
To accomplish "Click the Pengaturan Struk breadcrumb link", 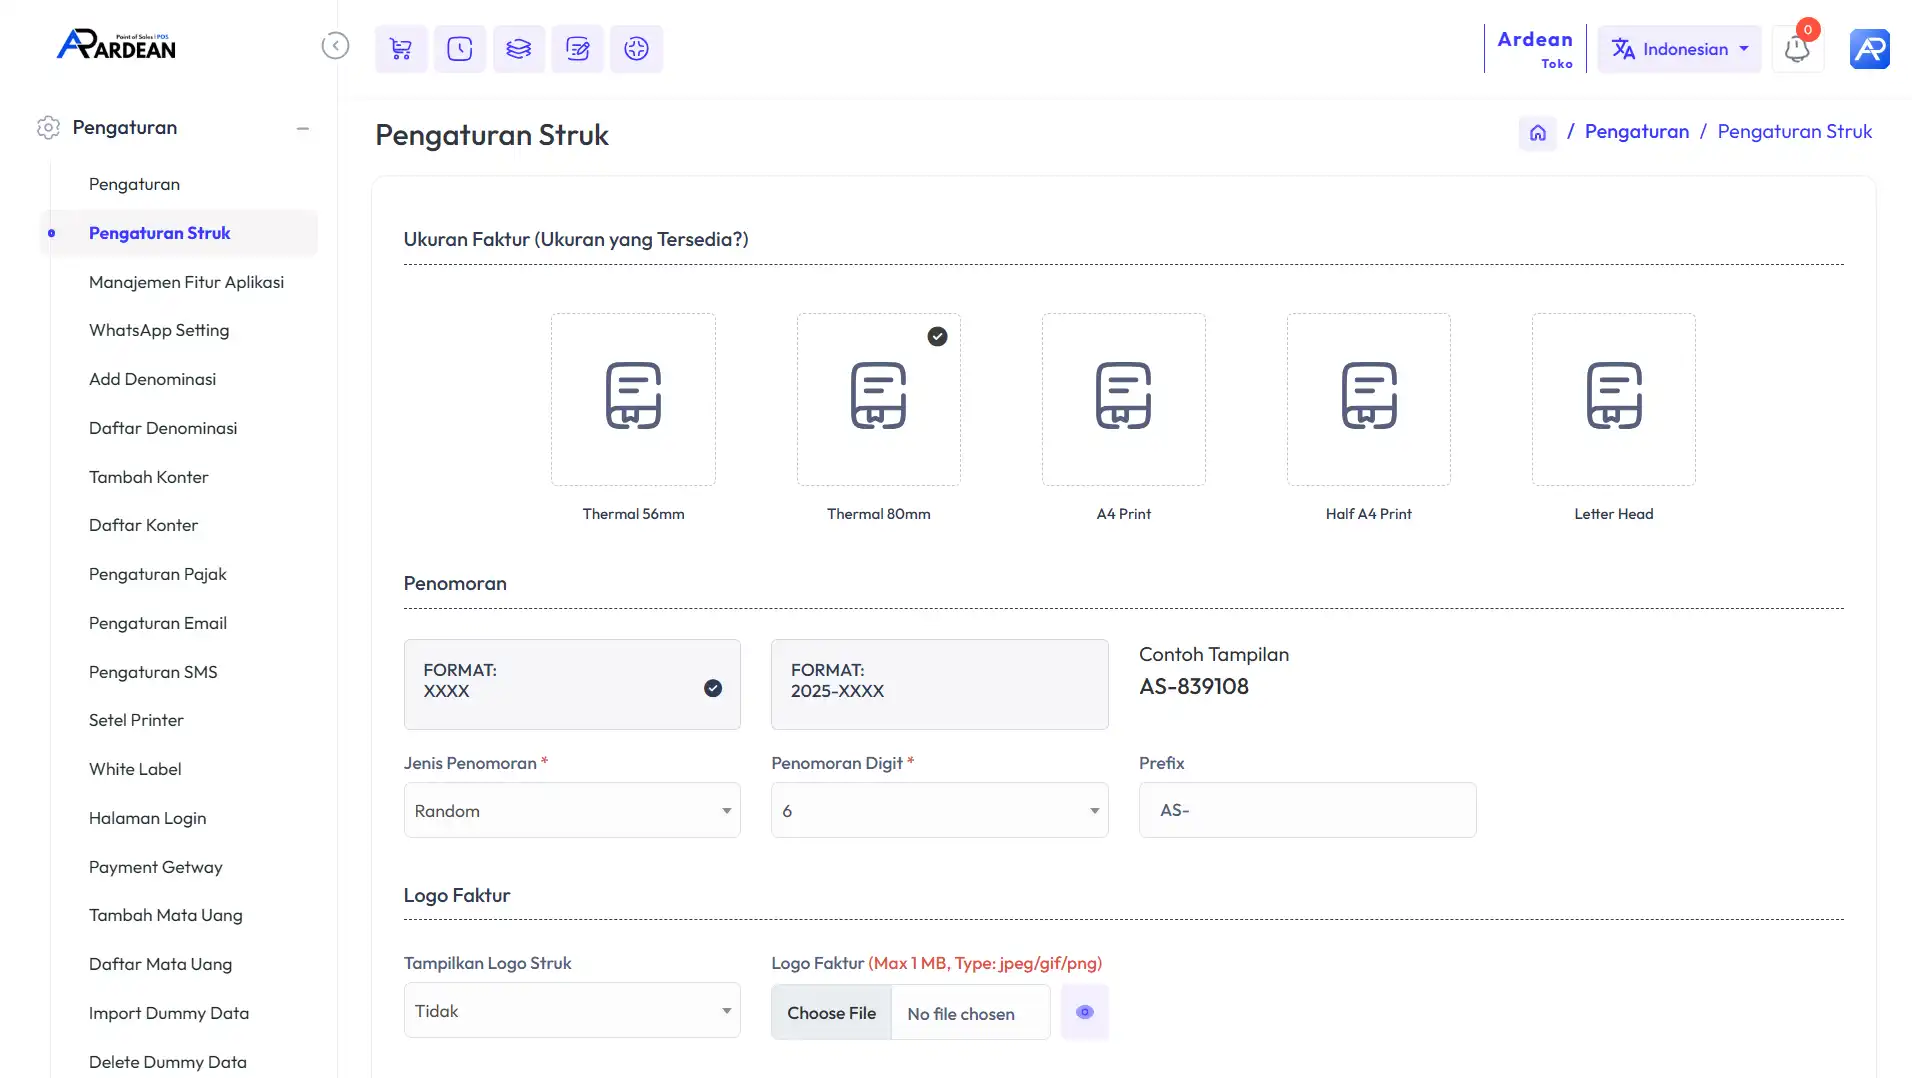I will click(1794, 132).
